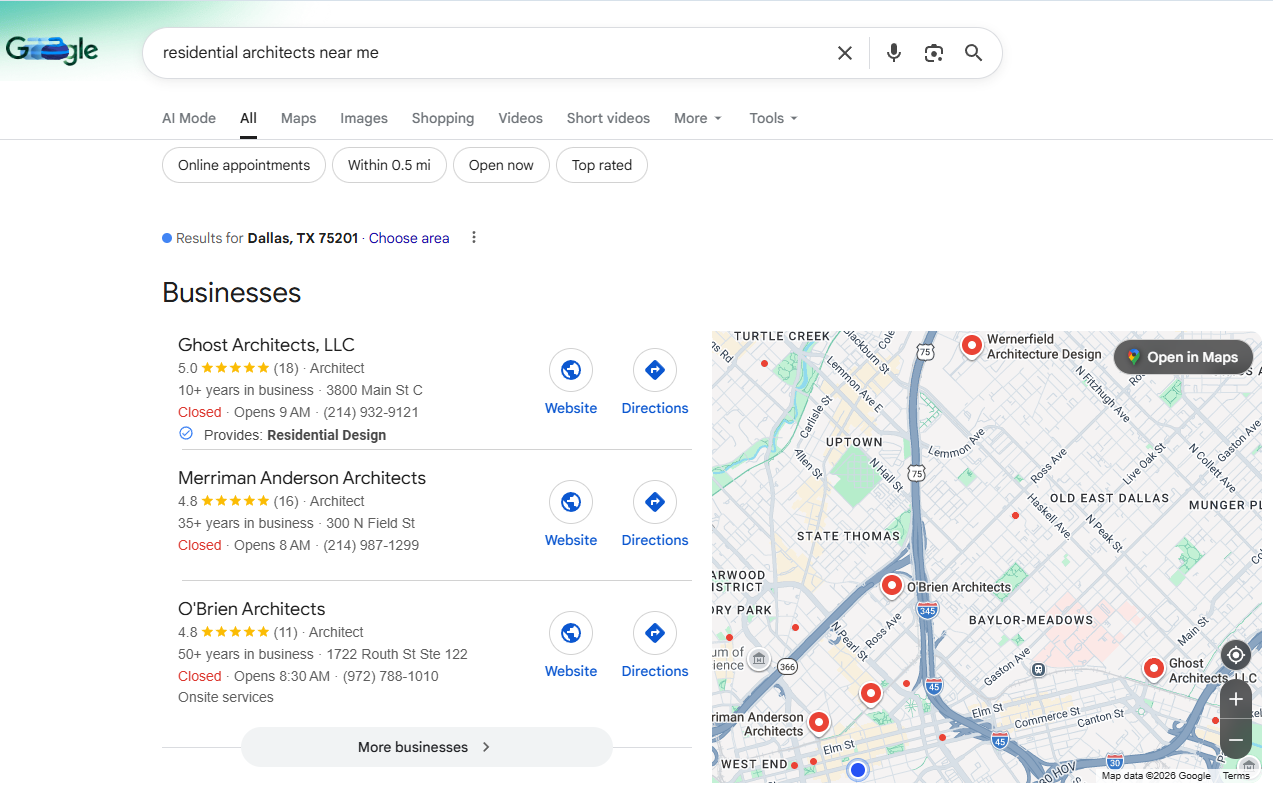Get directions to Merriman Anderson Architects

[x=655, y=502]
